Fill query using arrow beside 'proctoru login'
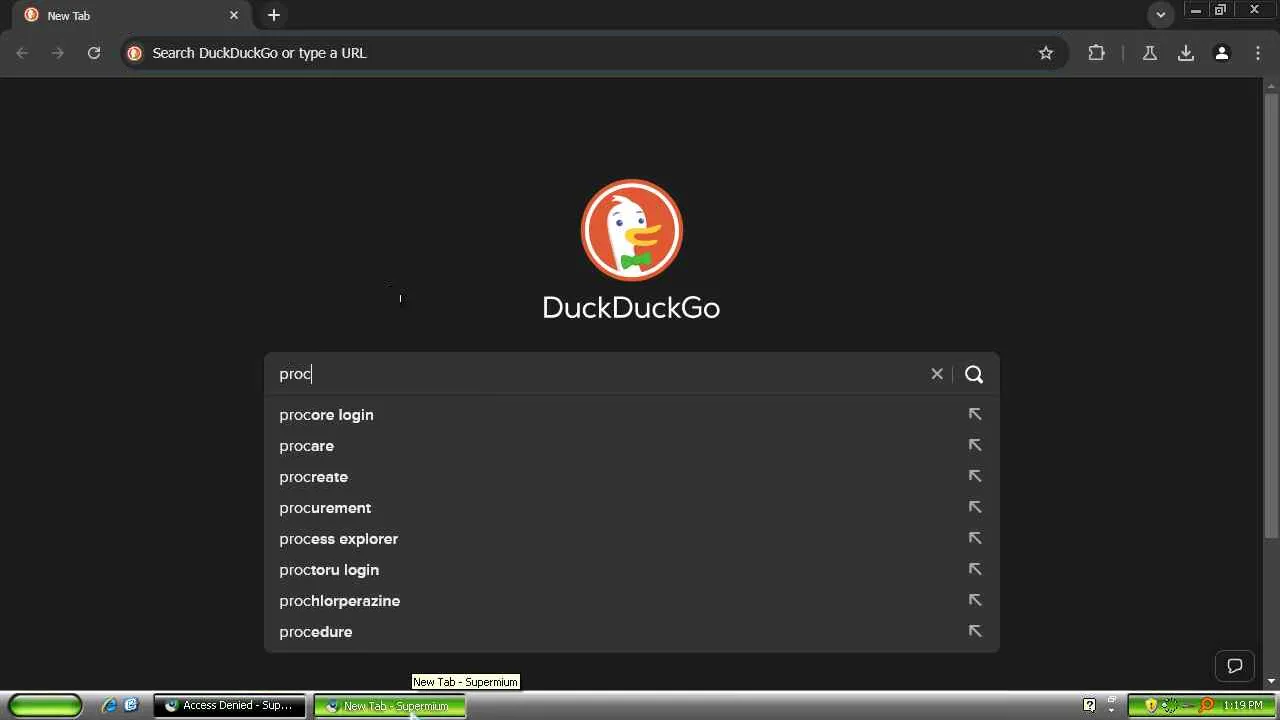The width and height of the screenshot is (1280, 720). coord(975,569)
